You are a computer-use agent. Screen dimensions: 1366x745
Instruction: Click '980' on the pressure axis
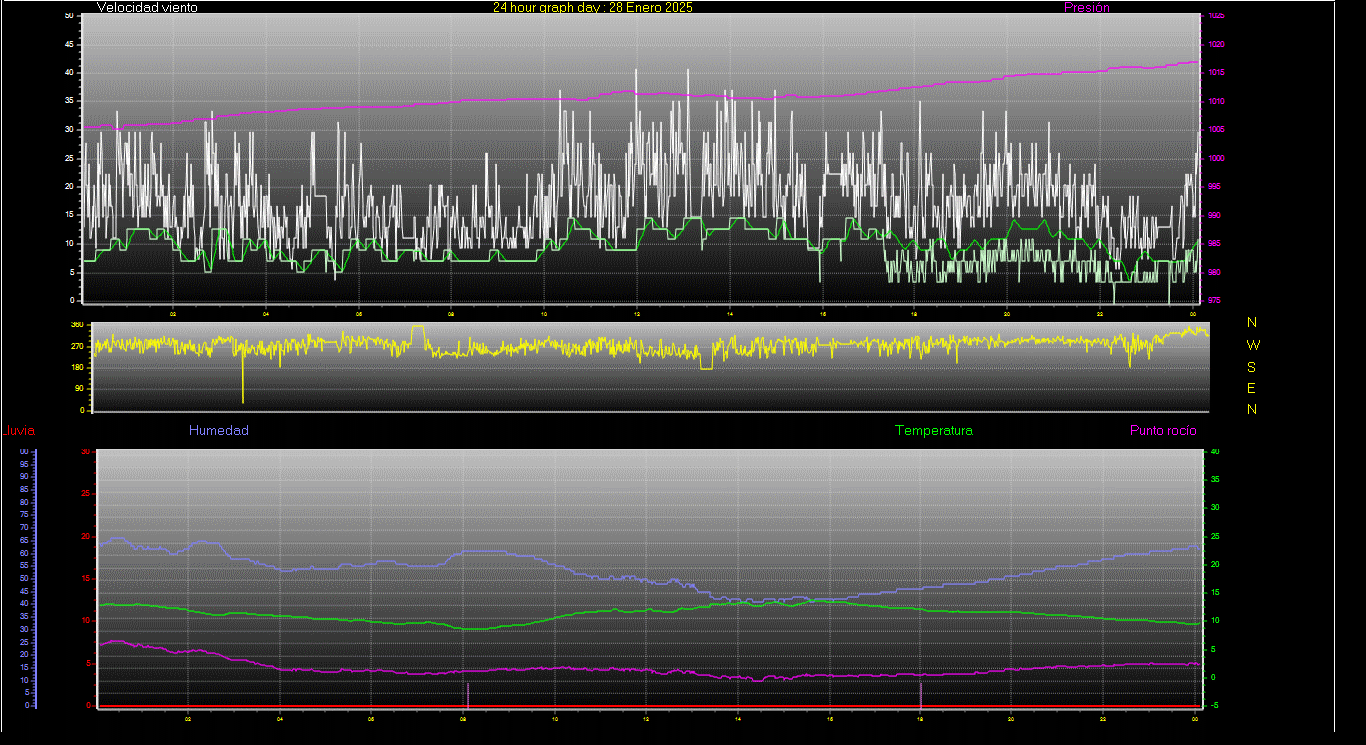[1214, 272]
